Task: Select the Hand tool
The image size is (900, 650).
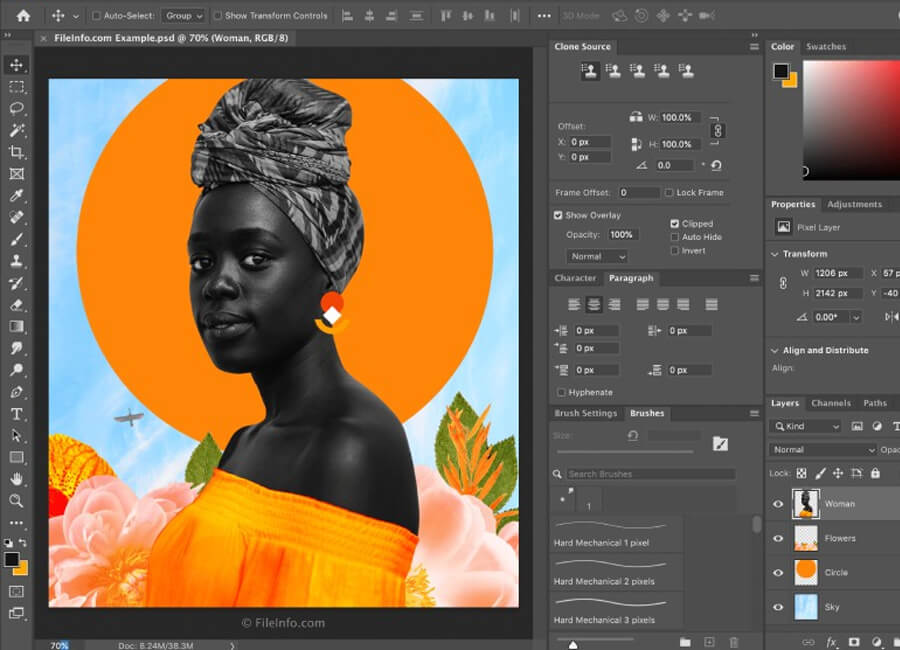Action: click(17, 479)
